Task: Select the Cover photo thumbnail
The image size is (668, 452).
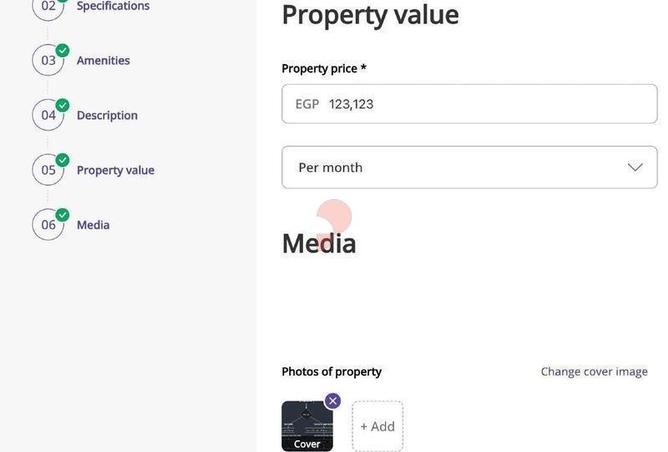Action: [306, 428]
